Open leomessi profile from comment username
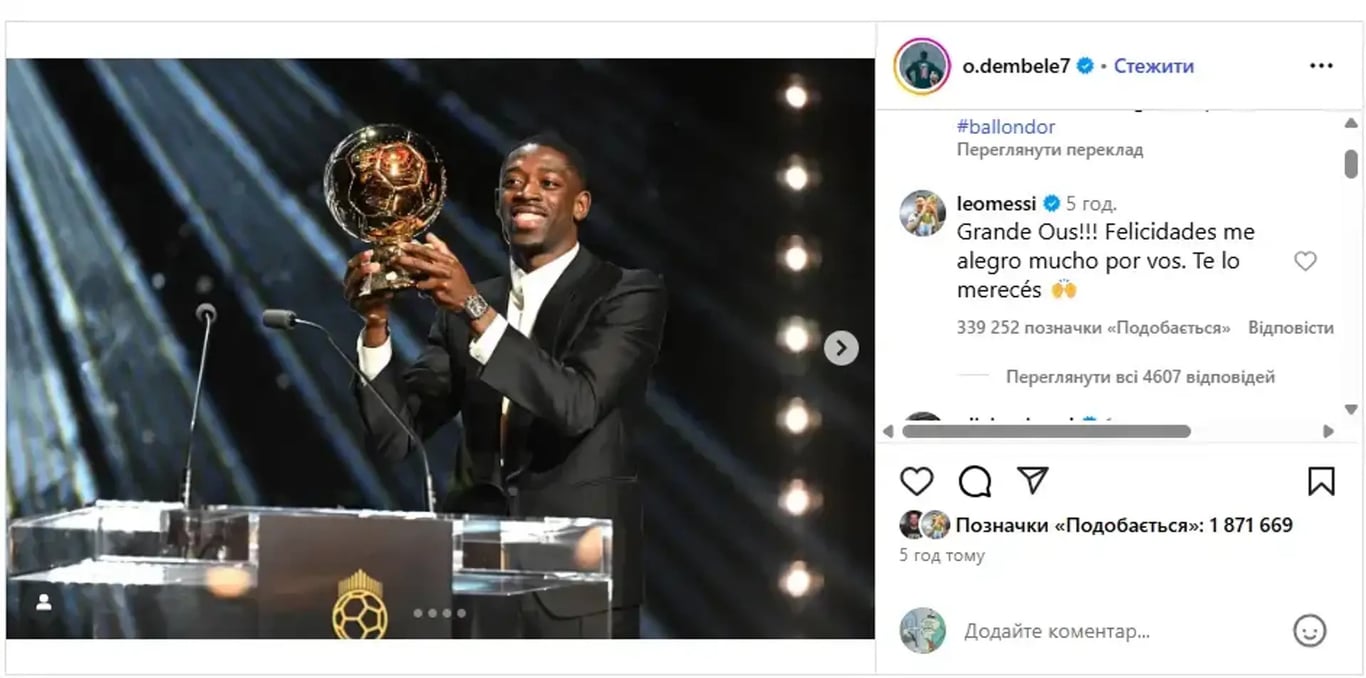This screenshot has height=678, width=1366. tap(996, 204)
